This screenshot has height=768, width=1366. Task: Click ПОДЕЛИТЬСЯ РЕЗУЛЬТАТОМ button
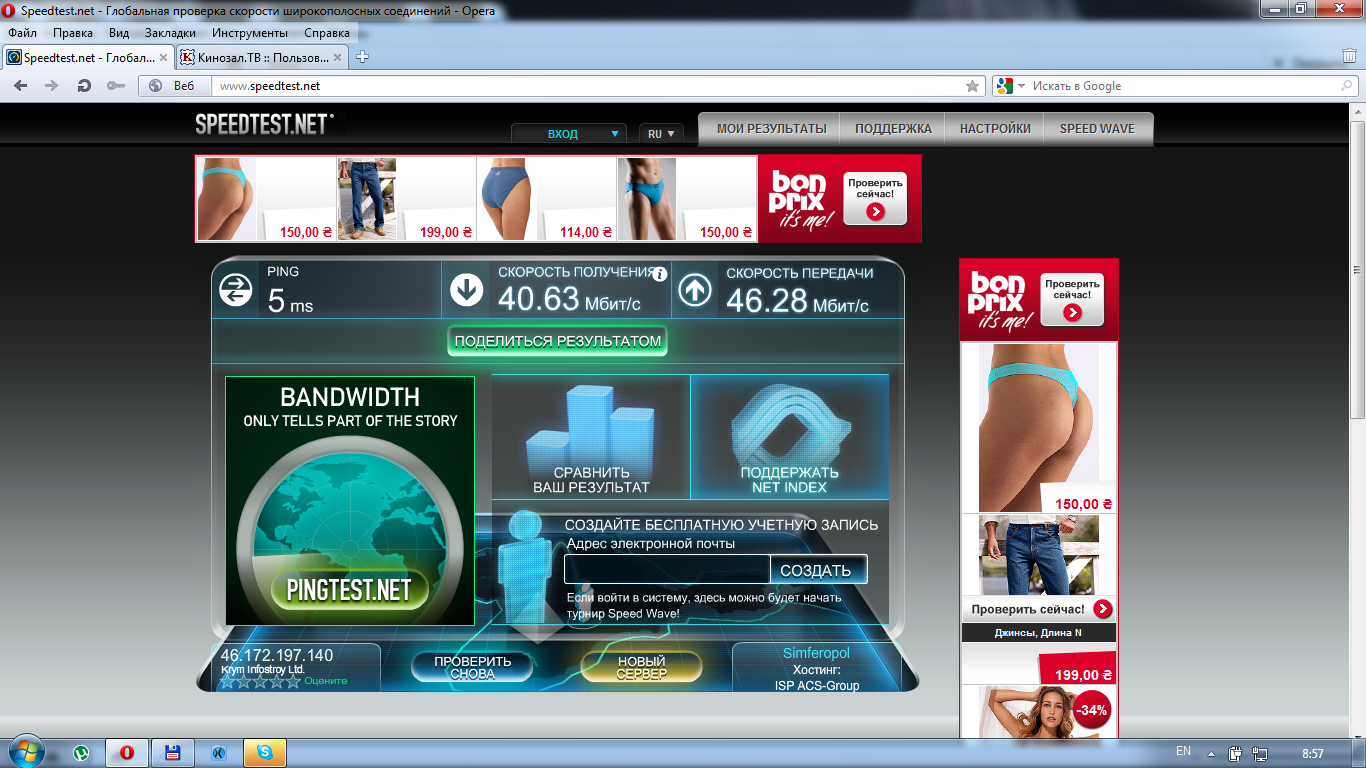tap(558, 341)
